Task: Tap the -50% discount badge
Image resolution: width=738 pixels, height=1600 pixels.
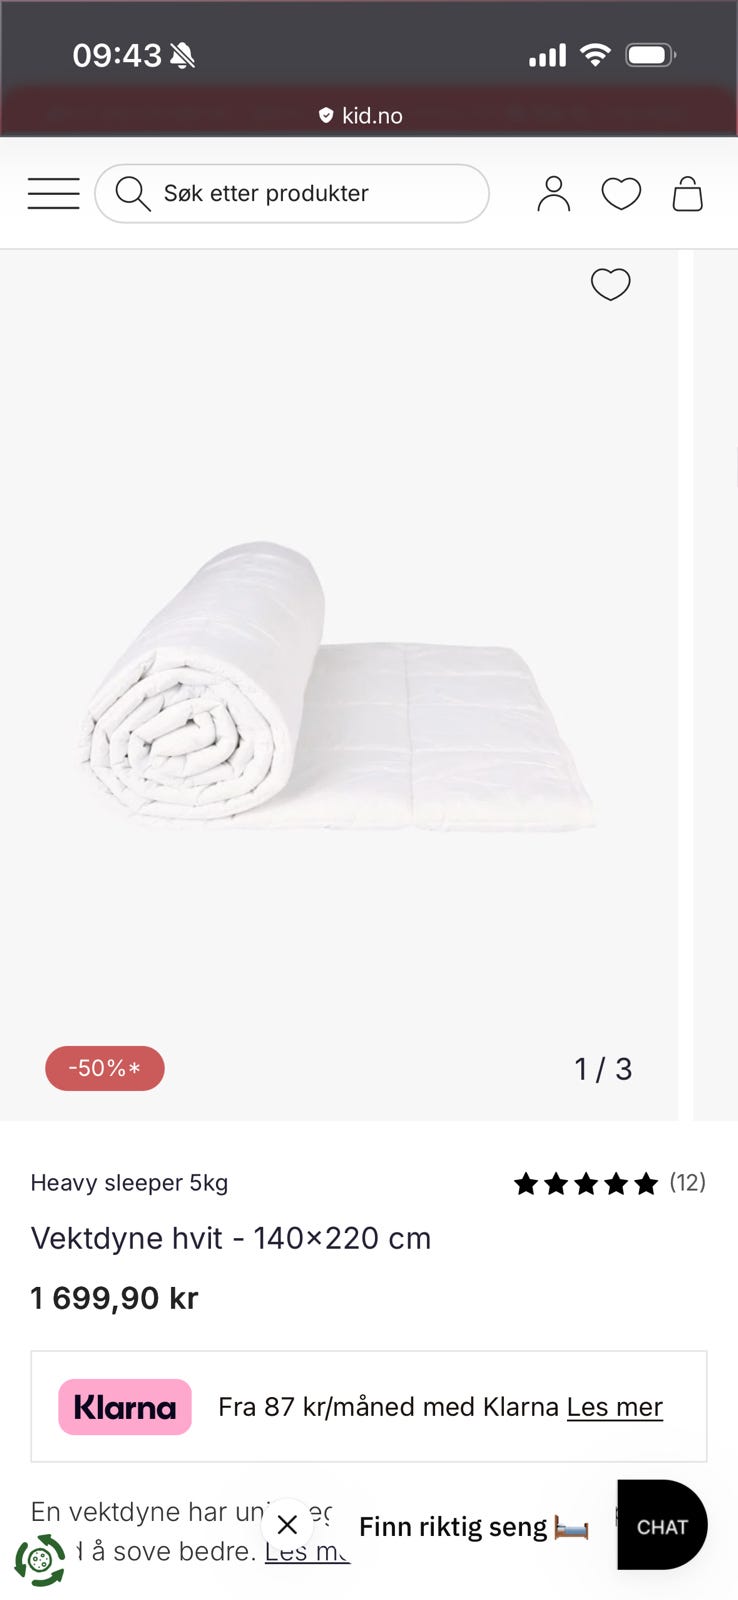Action: [105, 1068]
